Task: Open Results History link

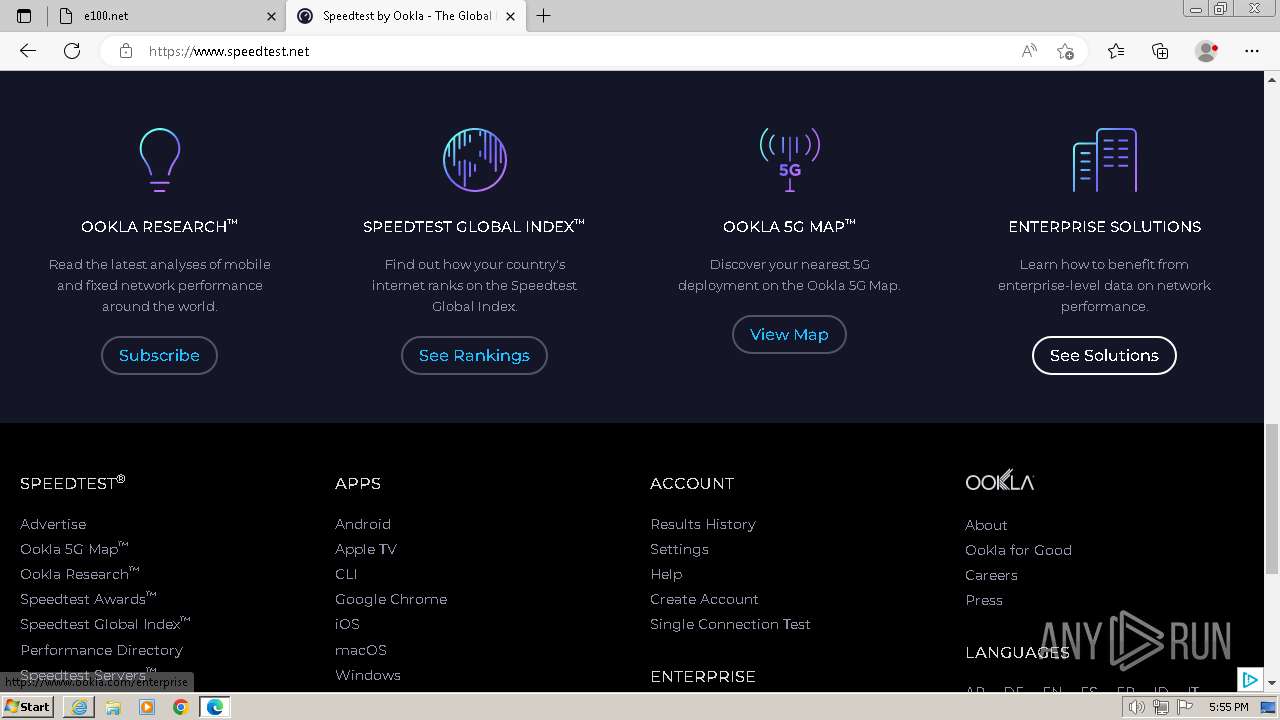Action: (703, 524)
